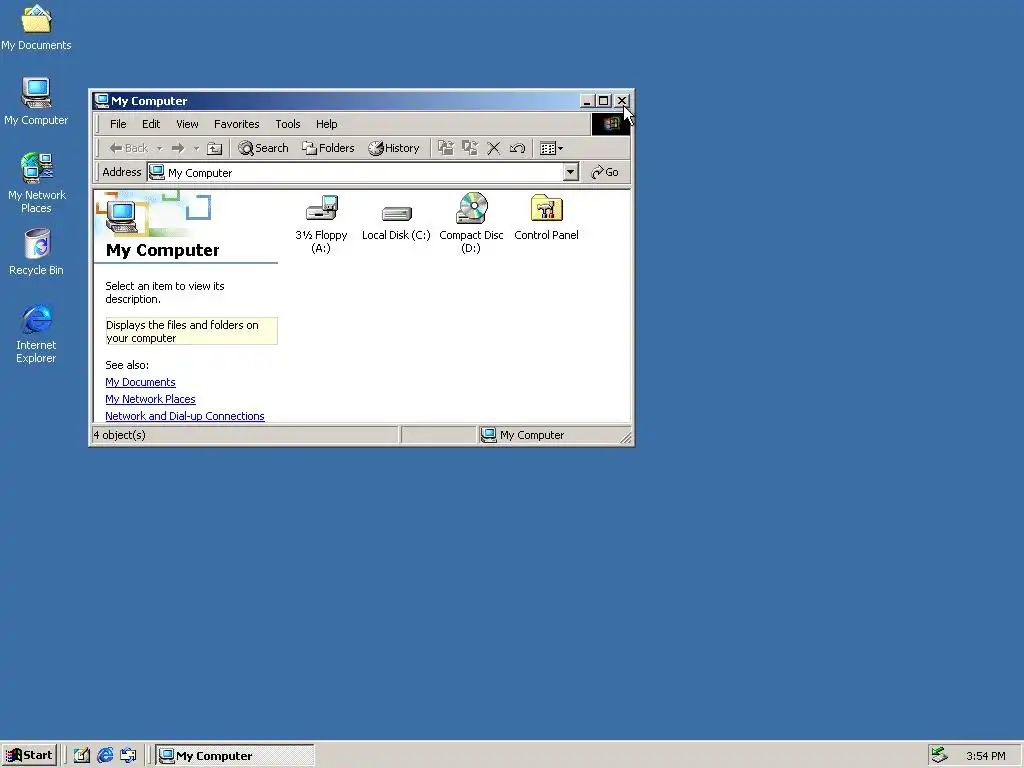The image size is (1024, 768).
Task: Click the My Computer taskbar button
Action: click(x=235, y=756)
